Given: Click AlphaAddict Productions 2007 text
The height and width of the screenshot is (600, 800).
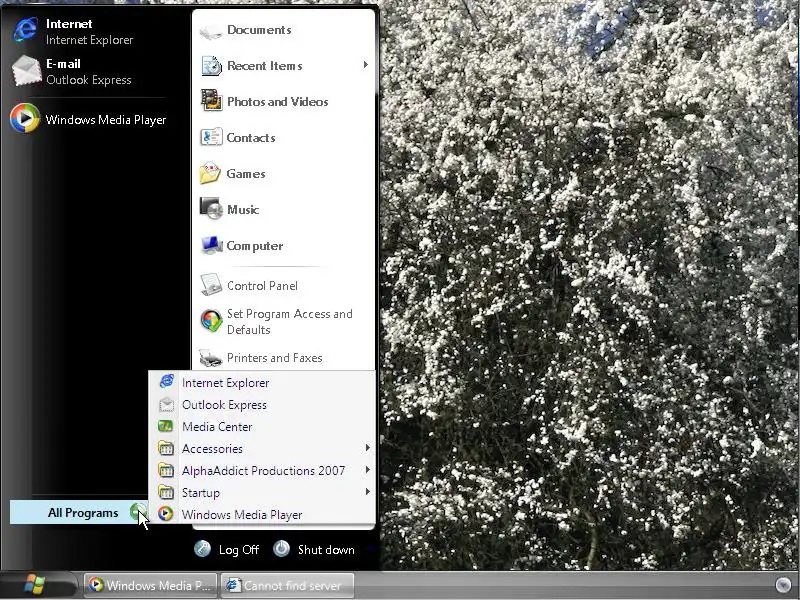Looking at the screenshot, I should (x=263, y=471).
